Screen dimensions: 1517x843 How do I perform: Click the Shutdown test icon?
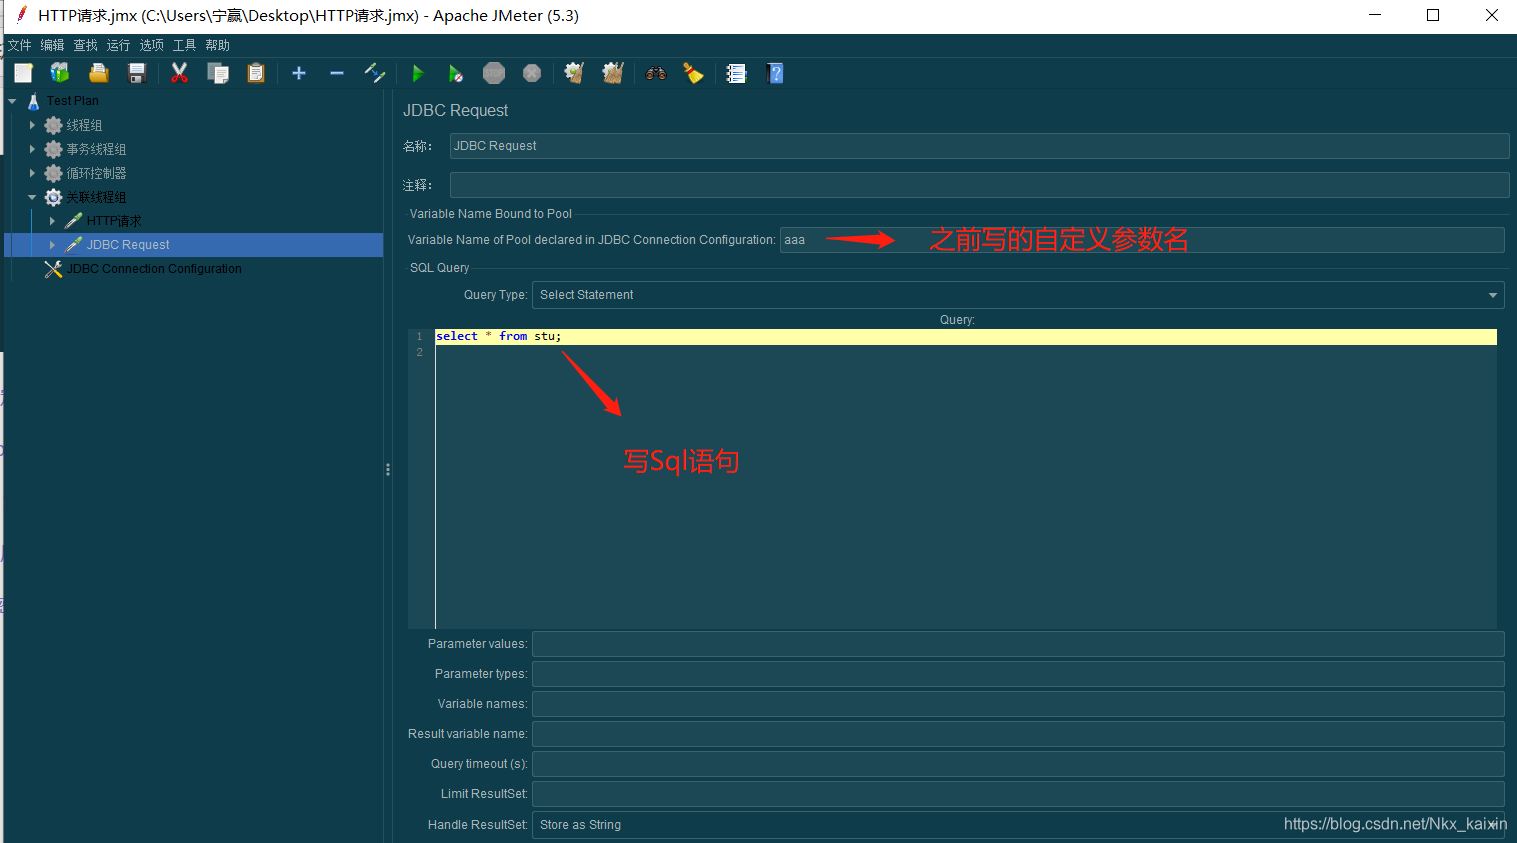pyautogui.click(x=532, y=73)
